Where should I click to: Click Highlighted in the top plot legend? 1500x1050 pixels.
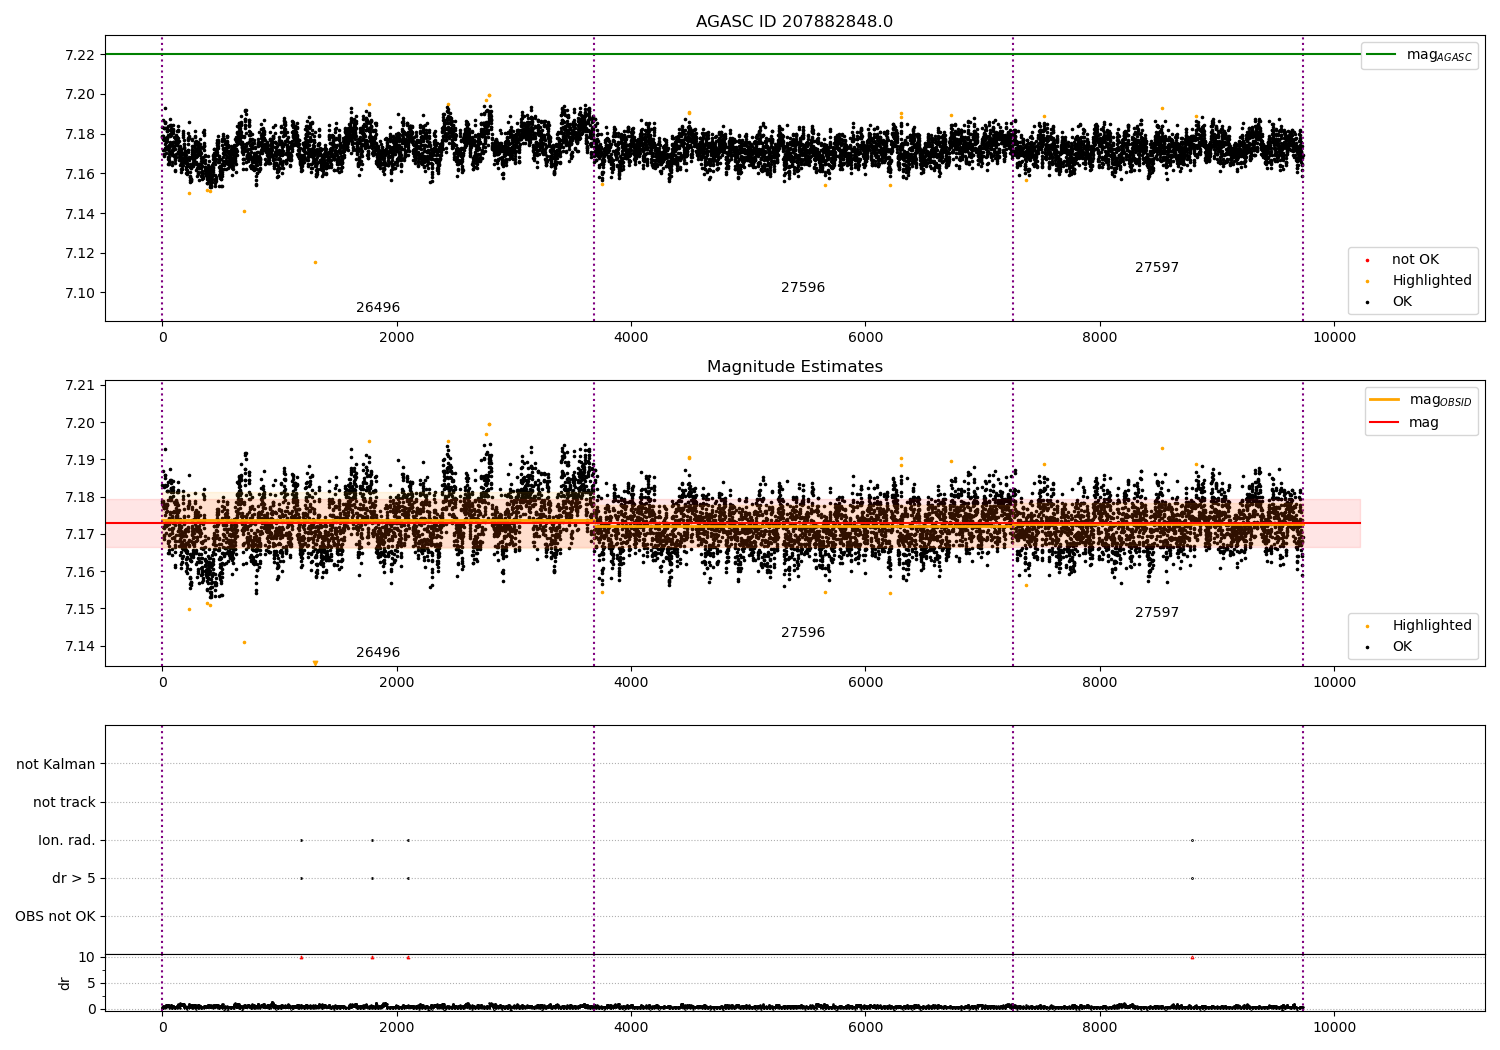point(1432,281)
